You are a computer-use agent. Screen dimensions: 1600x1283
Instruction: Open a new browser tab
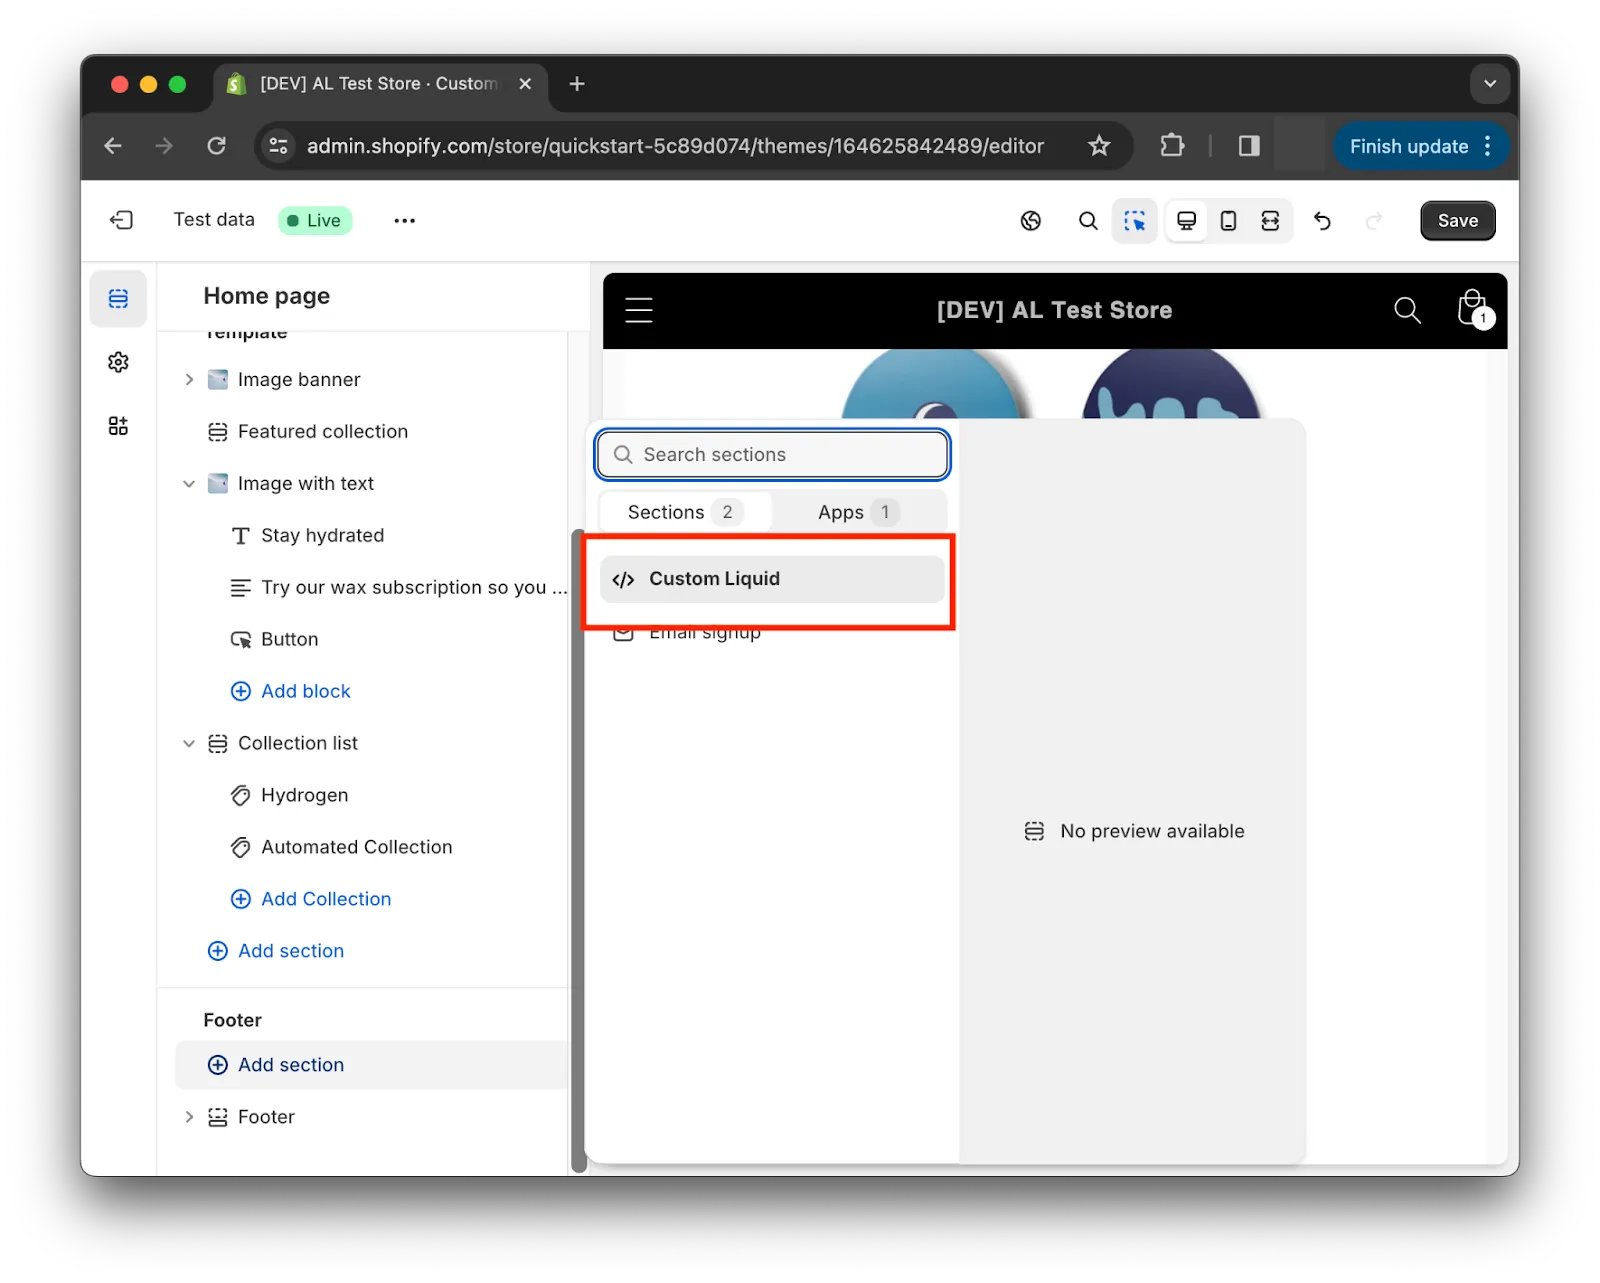pos(577,84)
